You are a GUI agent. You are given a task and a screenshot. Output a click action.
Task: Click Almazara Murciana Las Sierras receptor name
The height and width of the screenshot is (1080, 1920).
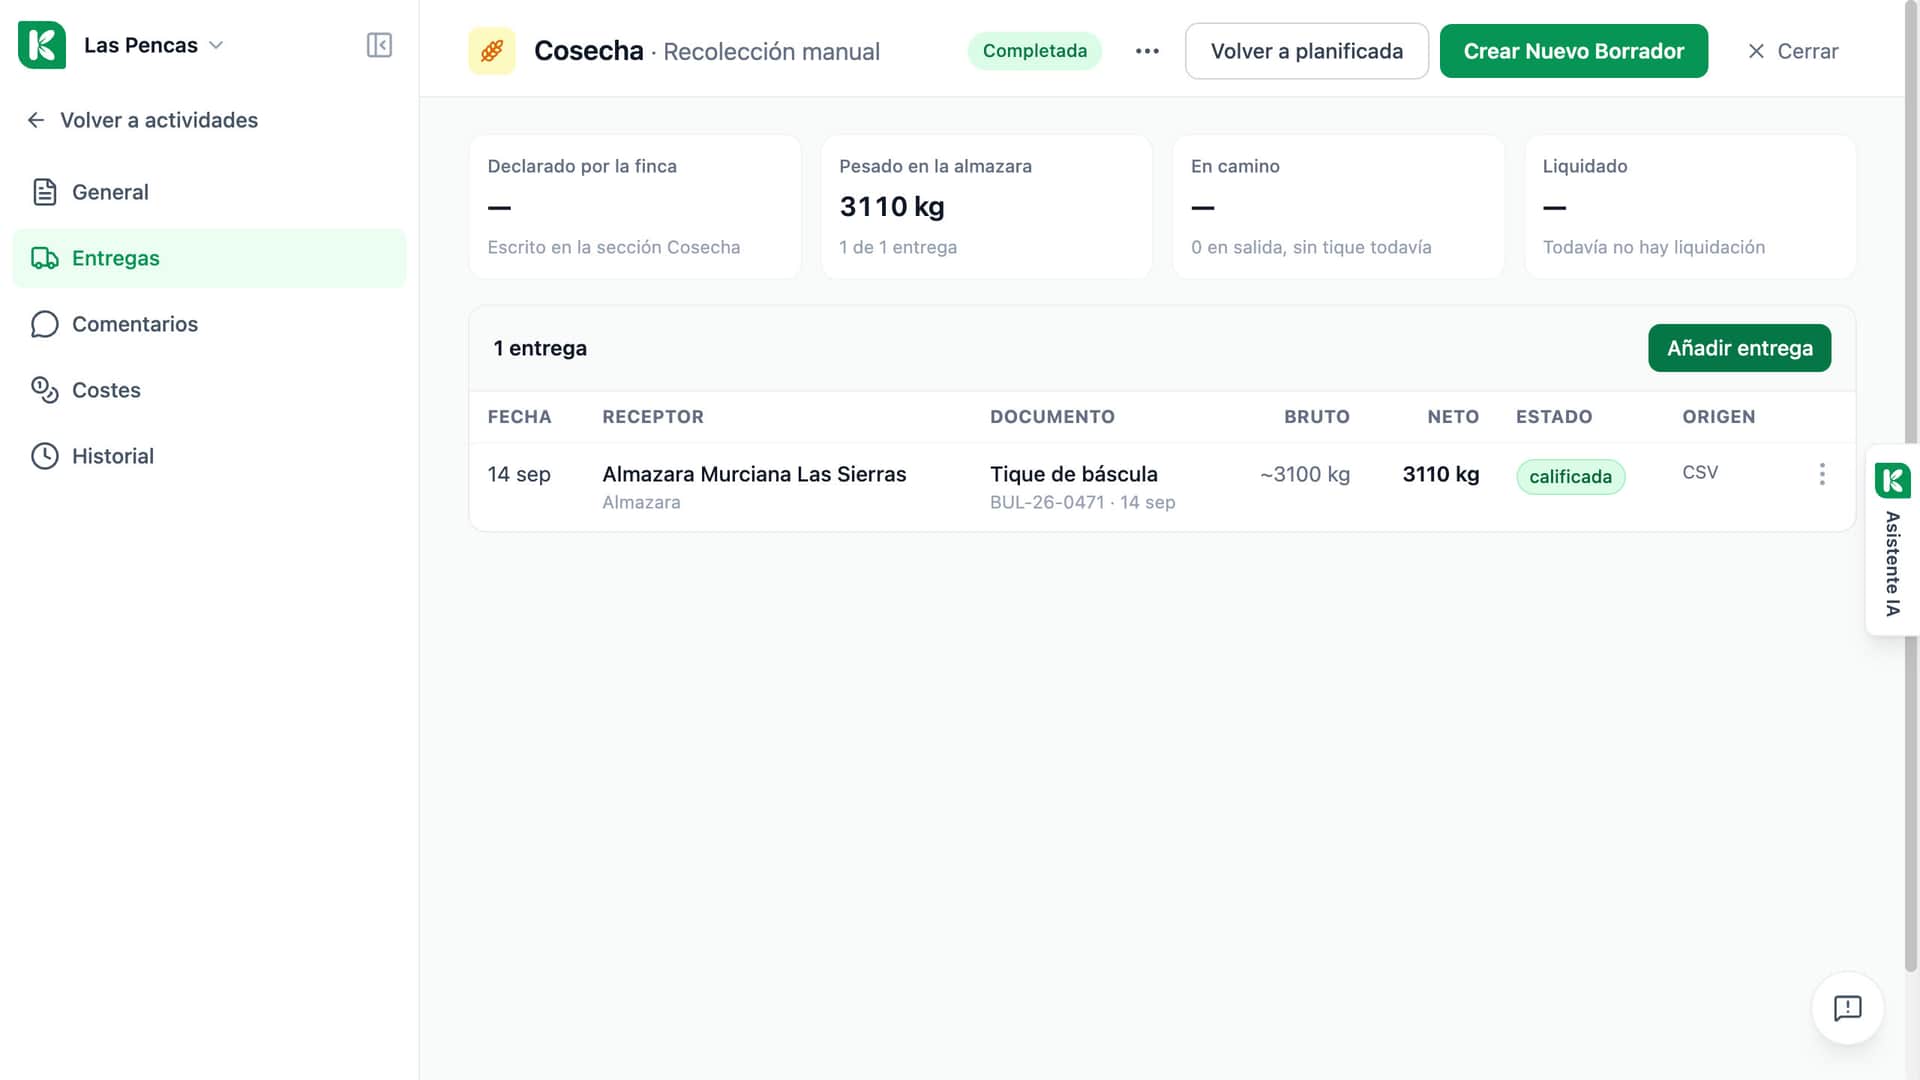point(754,474)
